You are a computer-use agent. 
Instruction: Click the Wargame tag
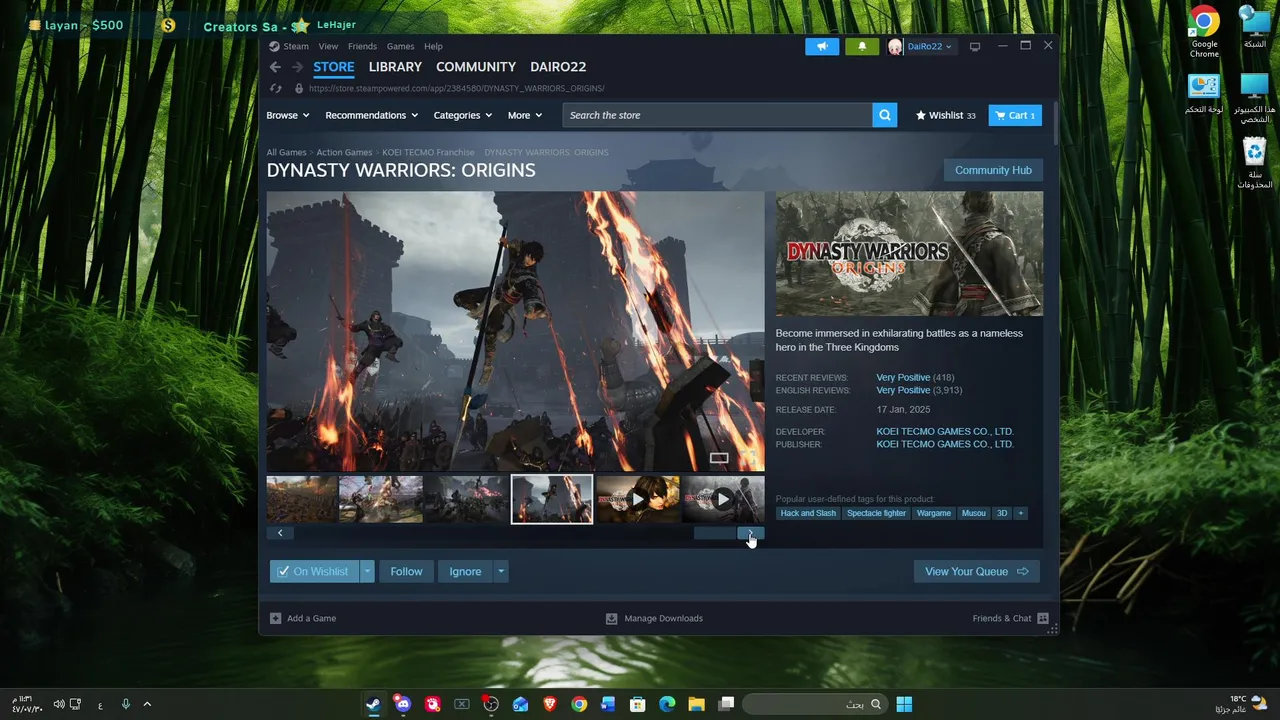pos(934,513)
